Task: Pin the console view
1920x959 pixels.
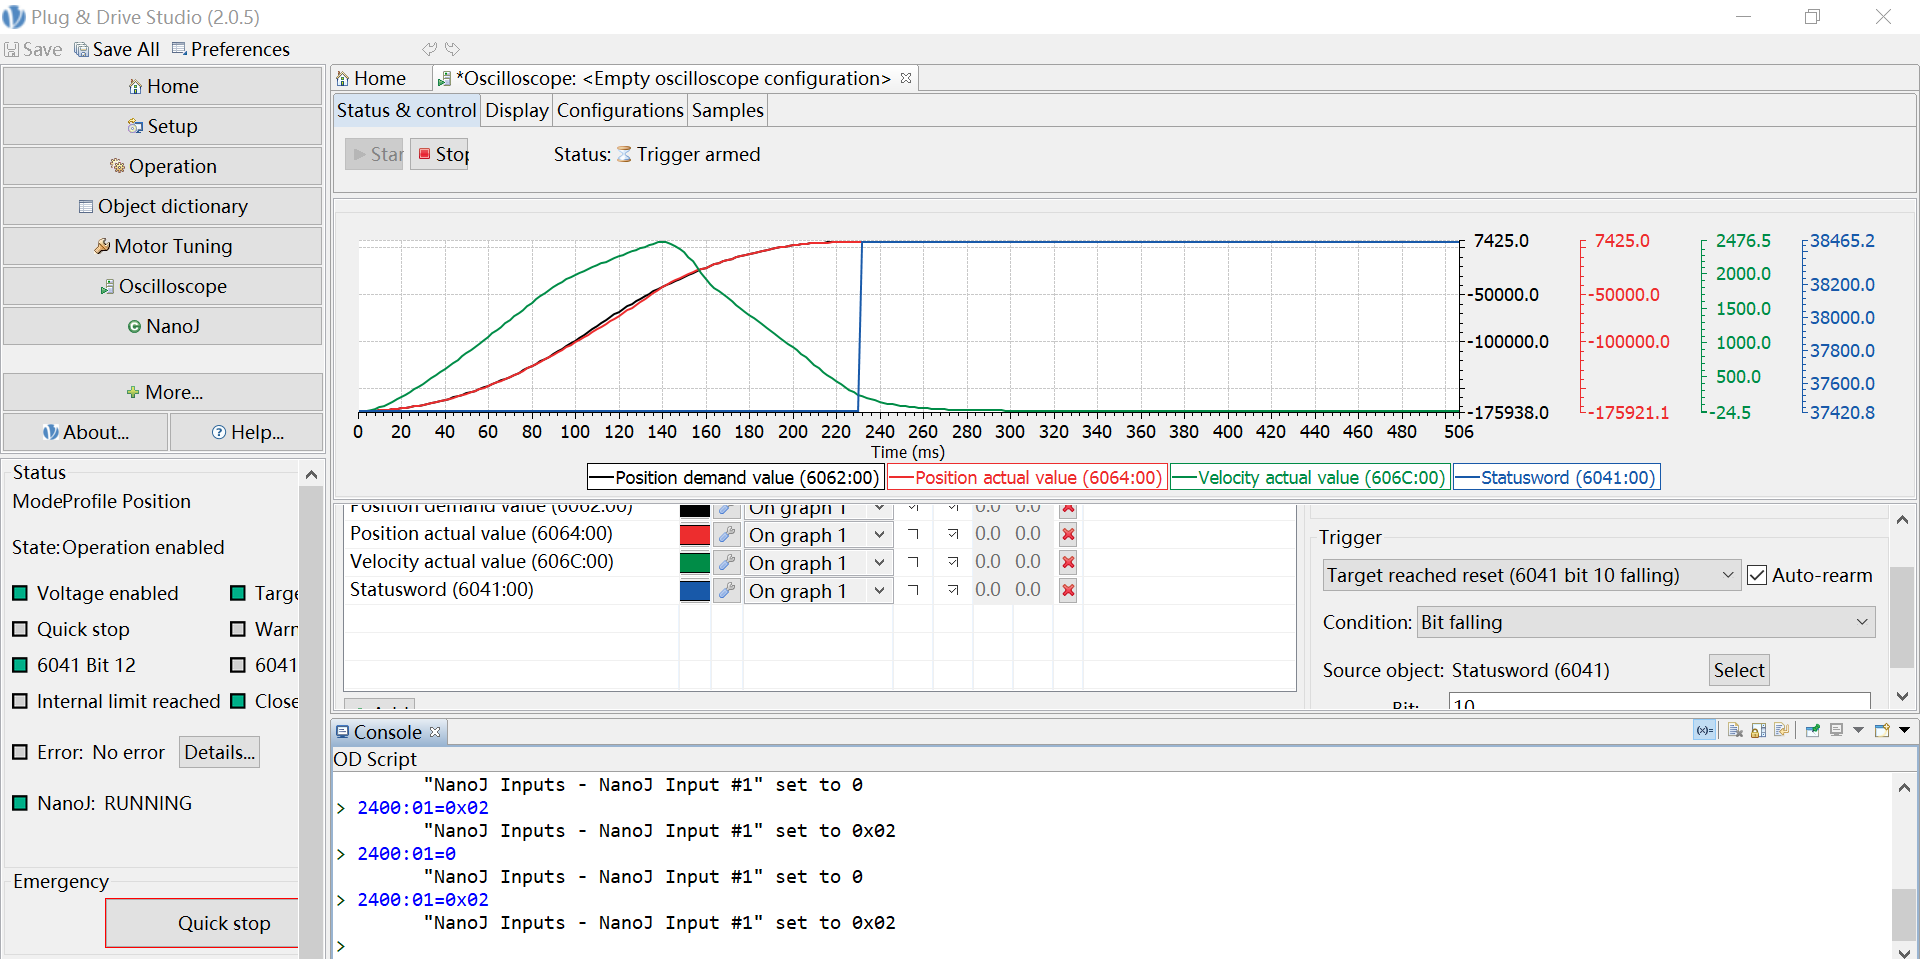Action: point(1812,731)
